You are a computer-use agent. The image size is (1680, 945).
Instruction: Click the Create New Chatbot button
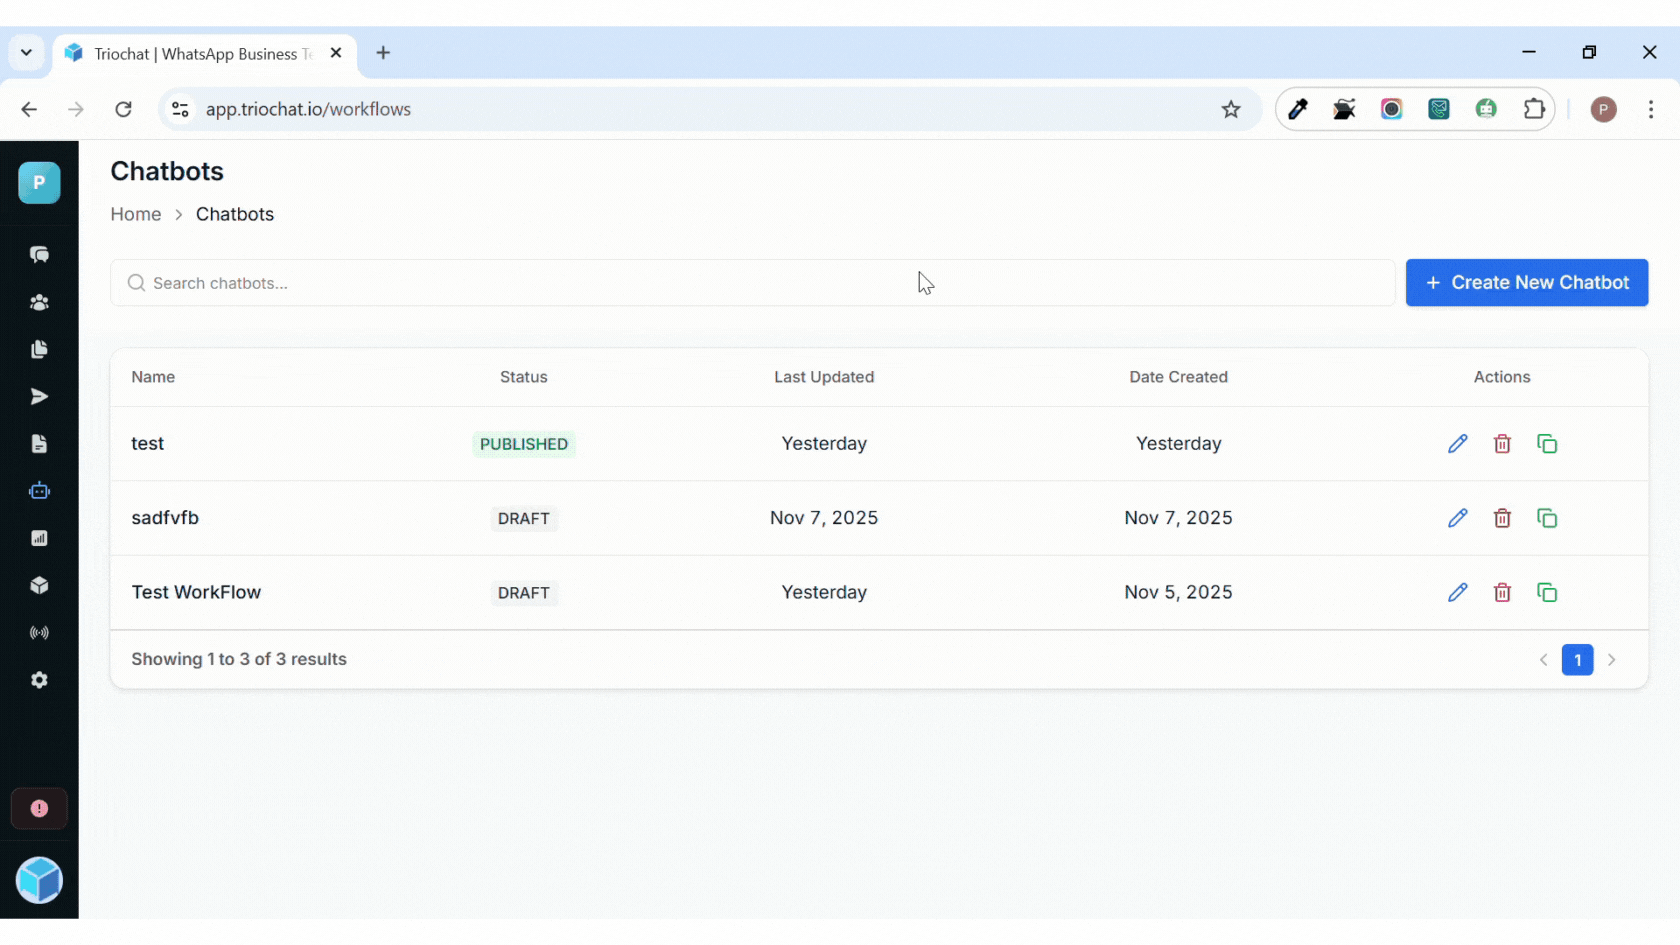coord(1527,282)
